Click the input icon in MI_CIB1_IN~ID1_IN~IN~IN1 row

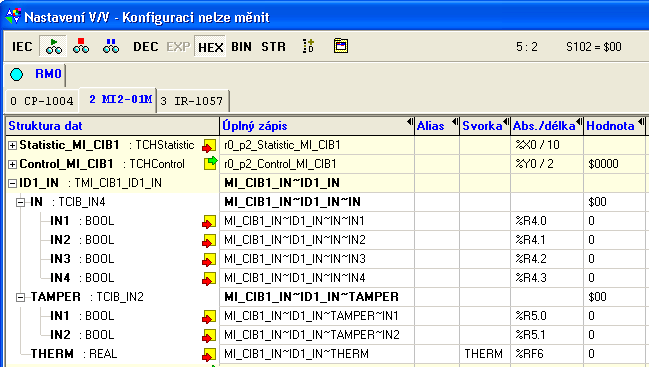point(209,221)
